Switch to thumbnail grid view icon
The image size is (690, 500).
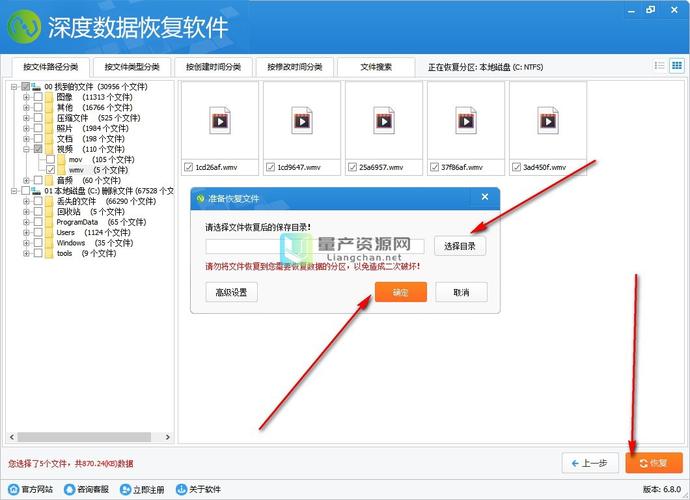point(677,66)
